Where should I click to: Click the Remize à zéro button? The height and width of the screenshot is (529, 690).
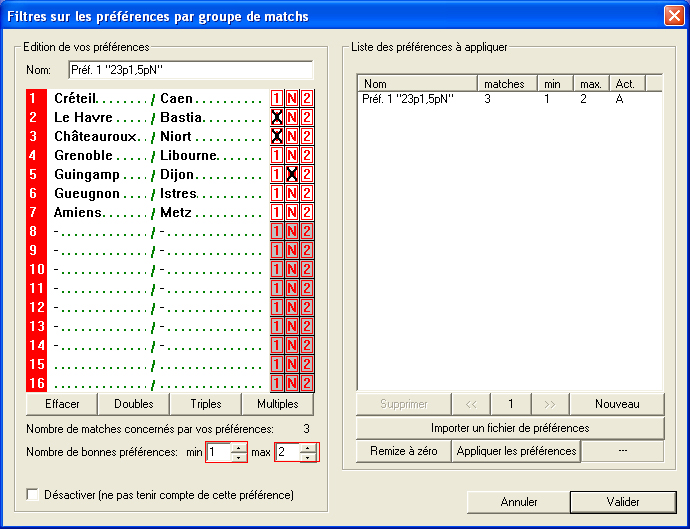[404, 451]
